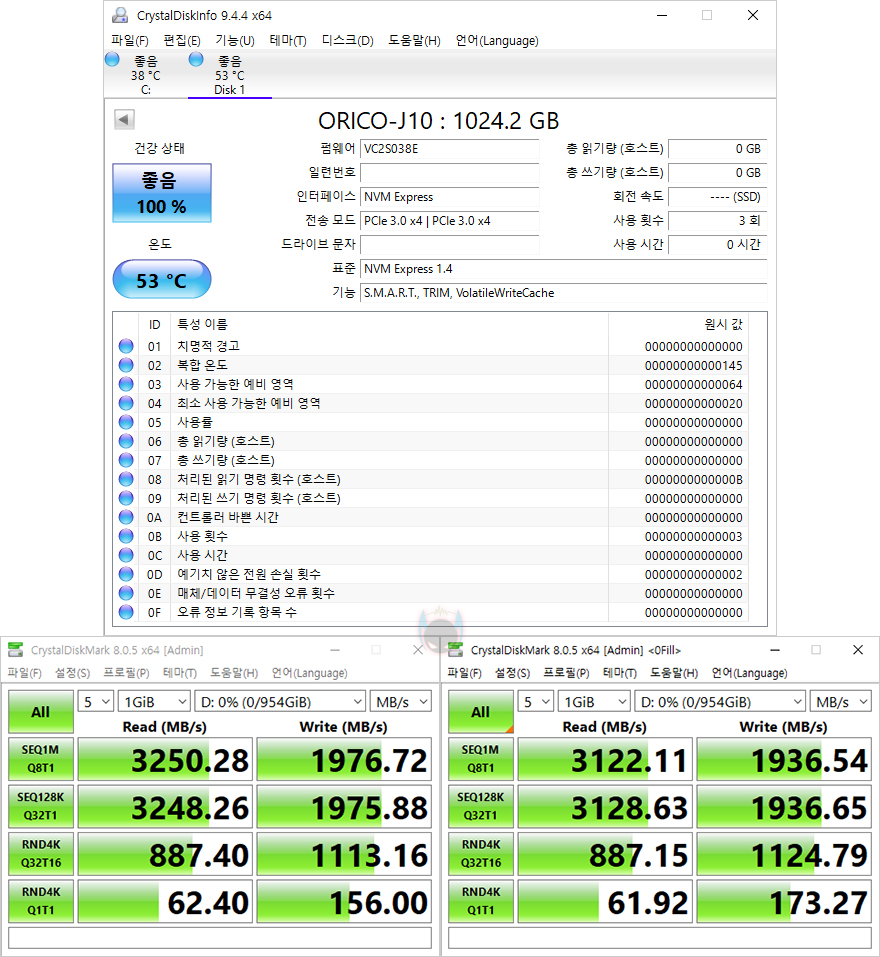Run RND4K Q1T1 test in right 0Fill window

point(481,901)
